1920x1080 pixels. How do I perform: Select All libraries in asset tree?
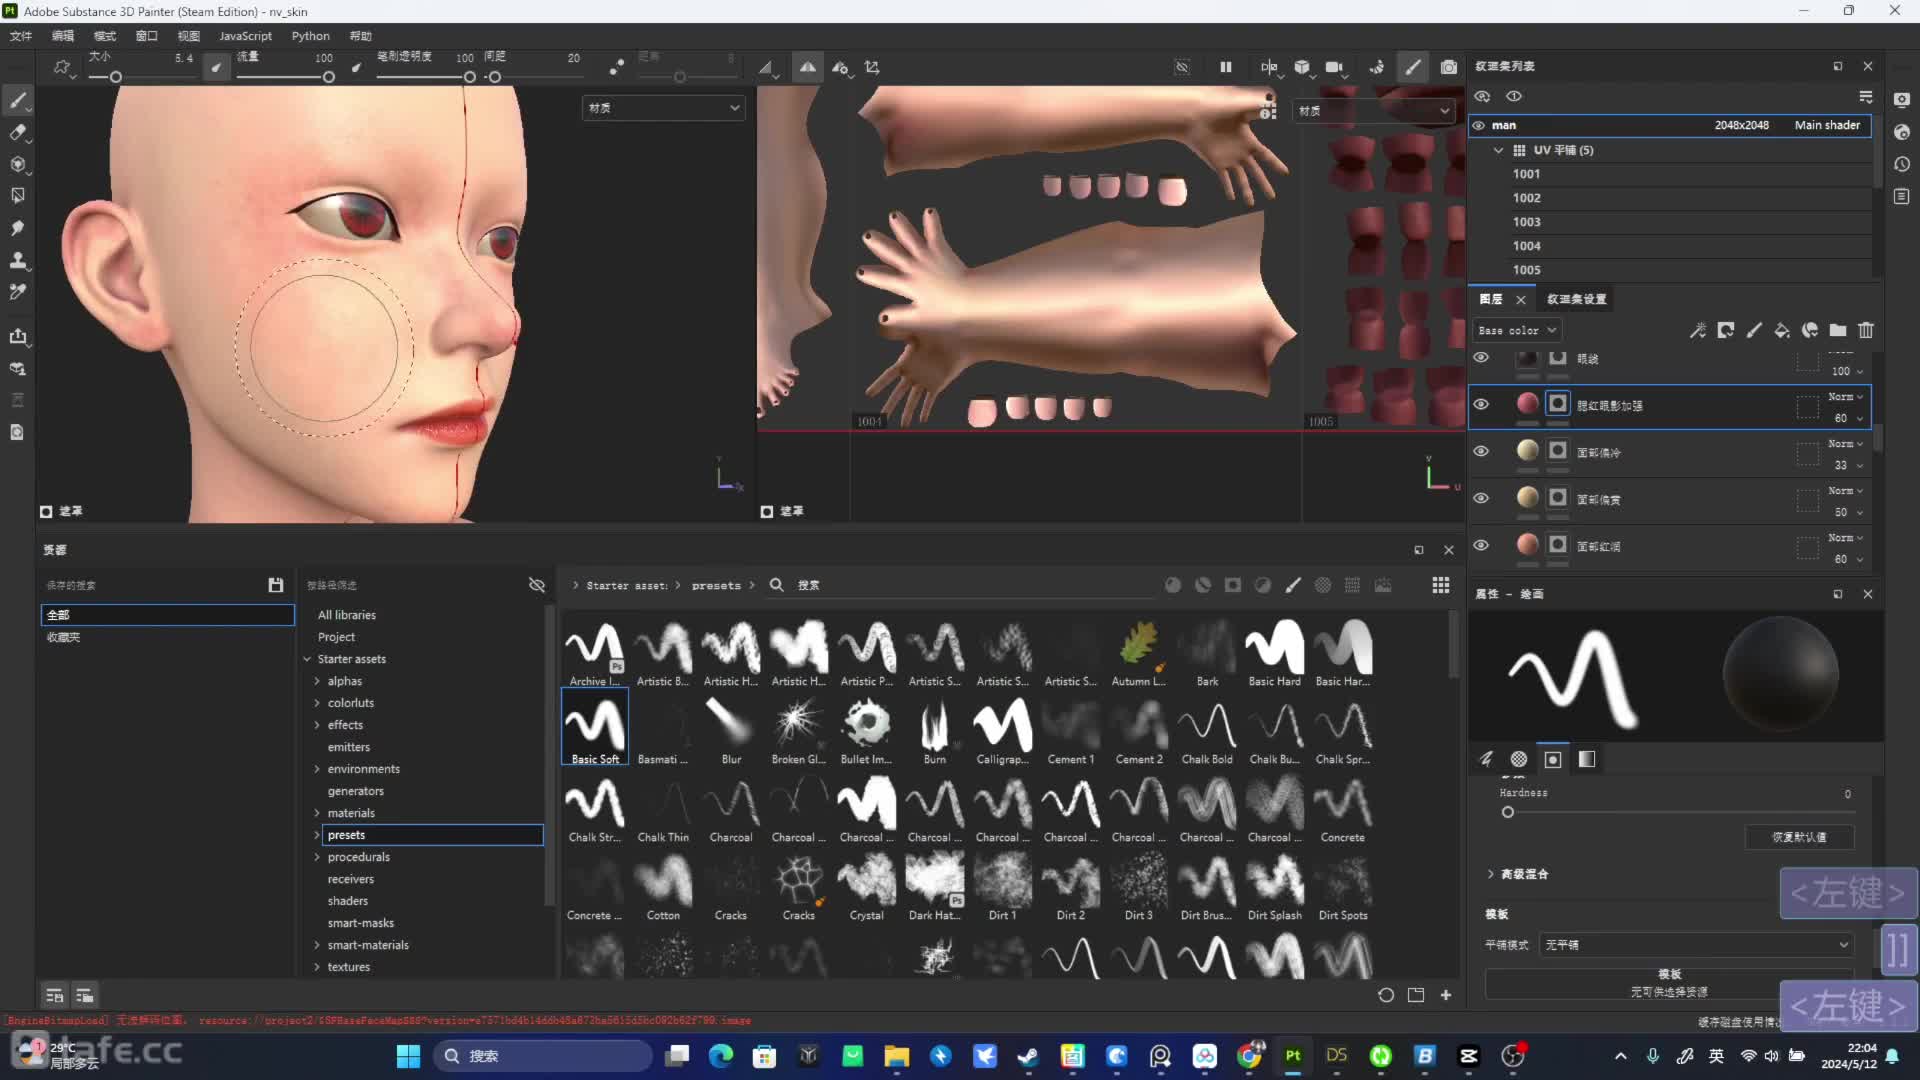[x=346, y=615]
